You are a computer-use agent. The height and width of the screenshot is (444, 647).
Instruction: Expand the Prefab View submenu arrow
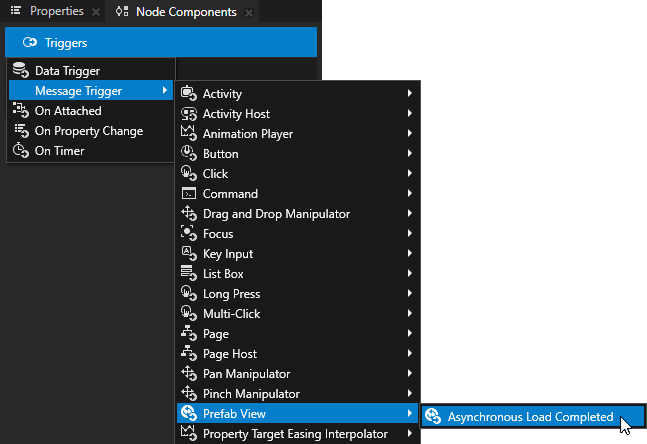click(x=409, y=413)
